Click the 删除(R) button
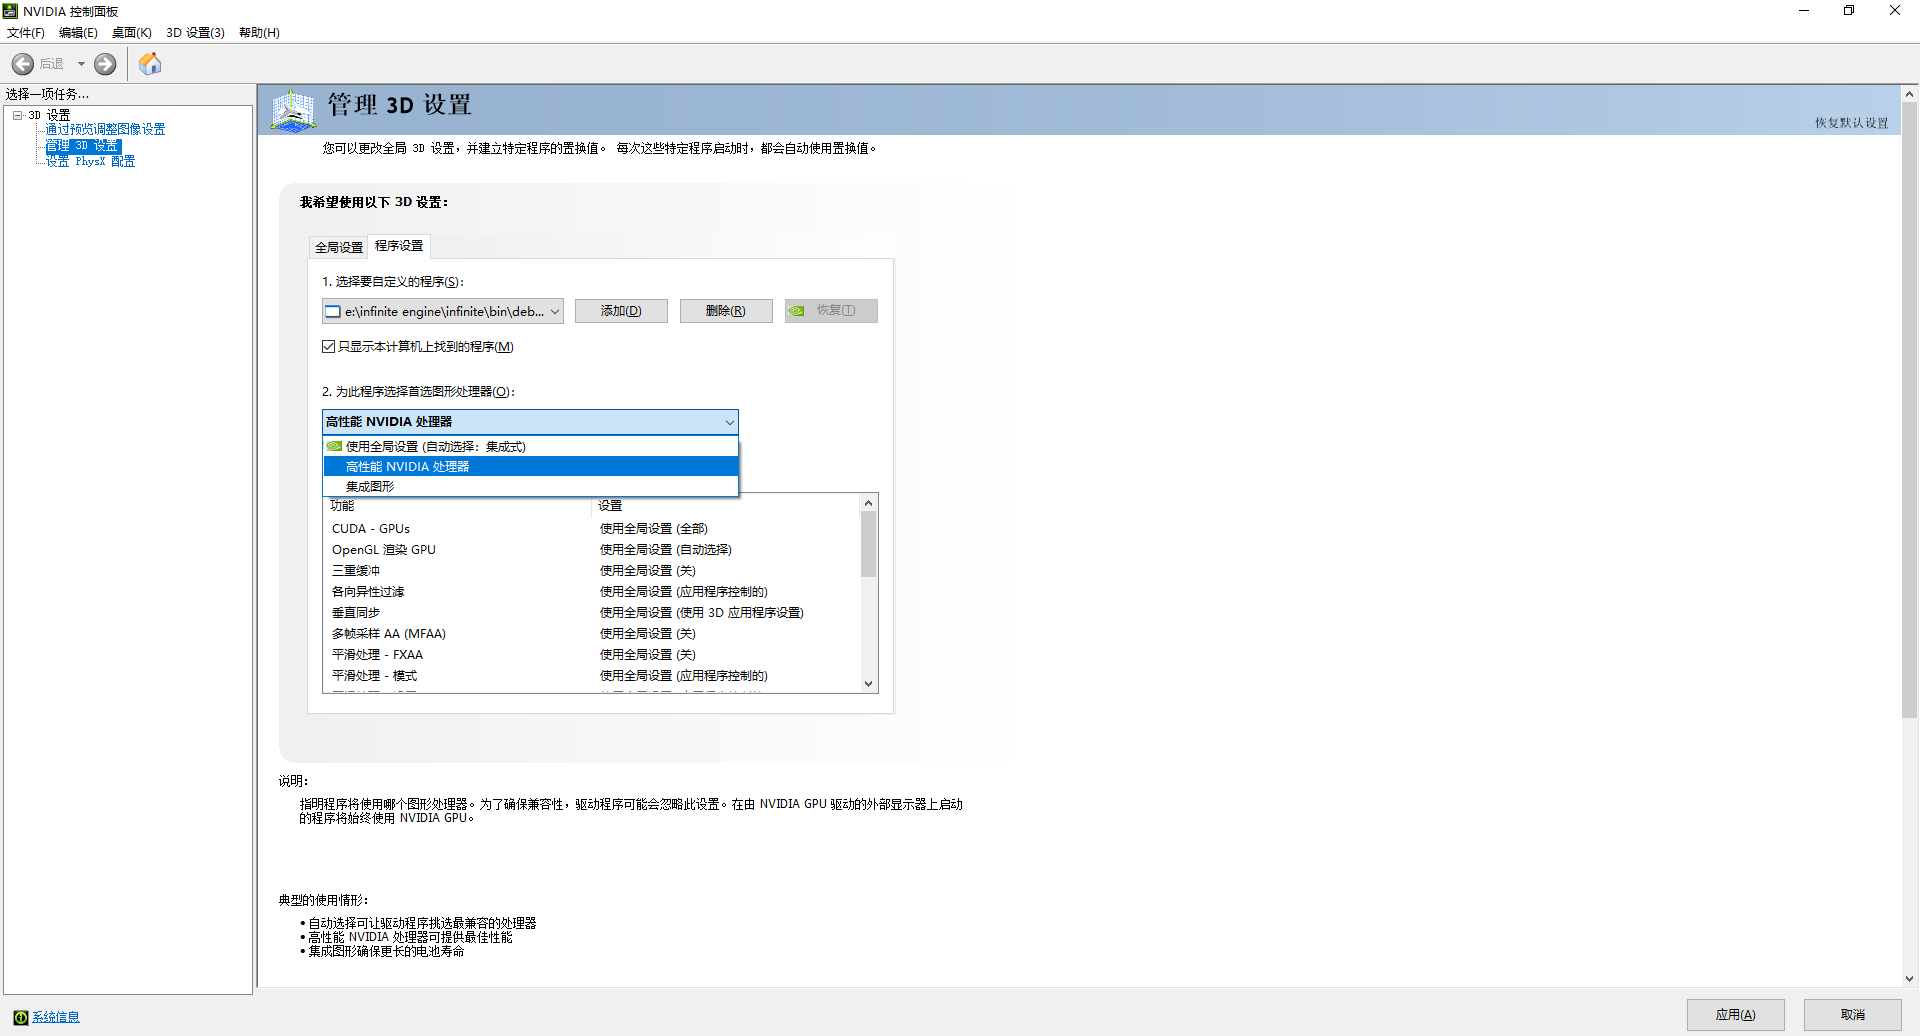The image size is (1920, 1036). (726, 311)
